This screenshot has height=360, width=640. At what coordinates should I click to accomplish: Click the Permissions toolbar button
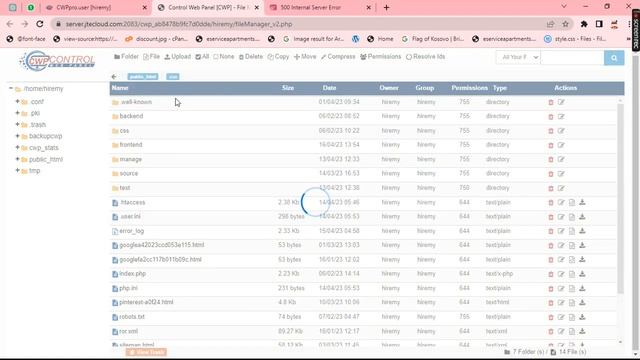(x=380, y=57)
